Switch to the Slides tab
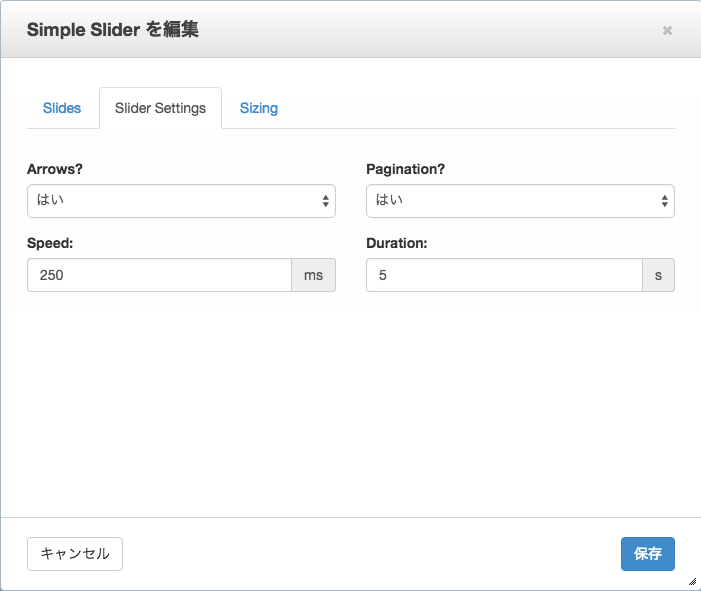 coord(62,108)
